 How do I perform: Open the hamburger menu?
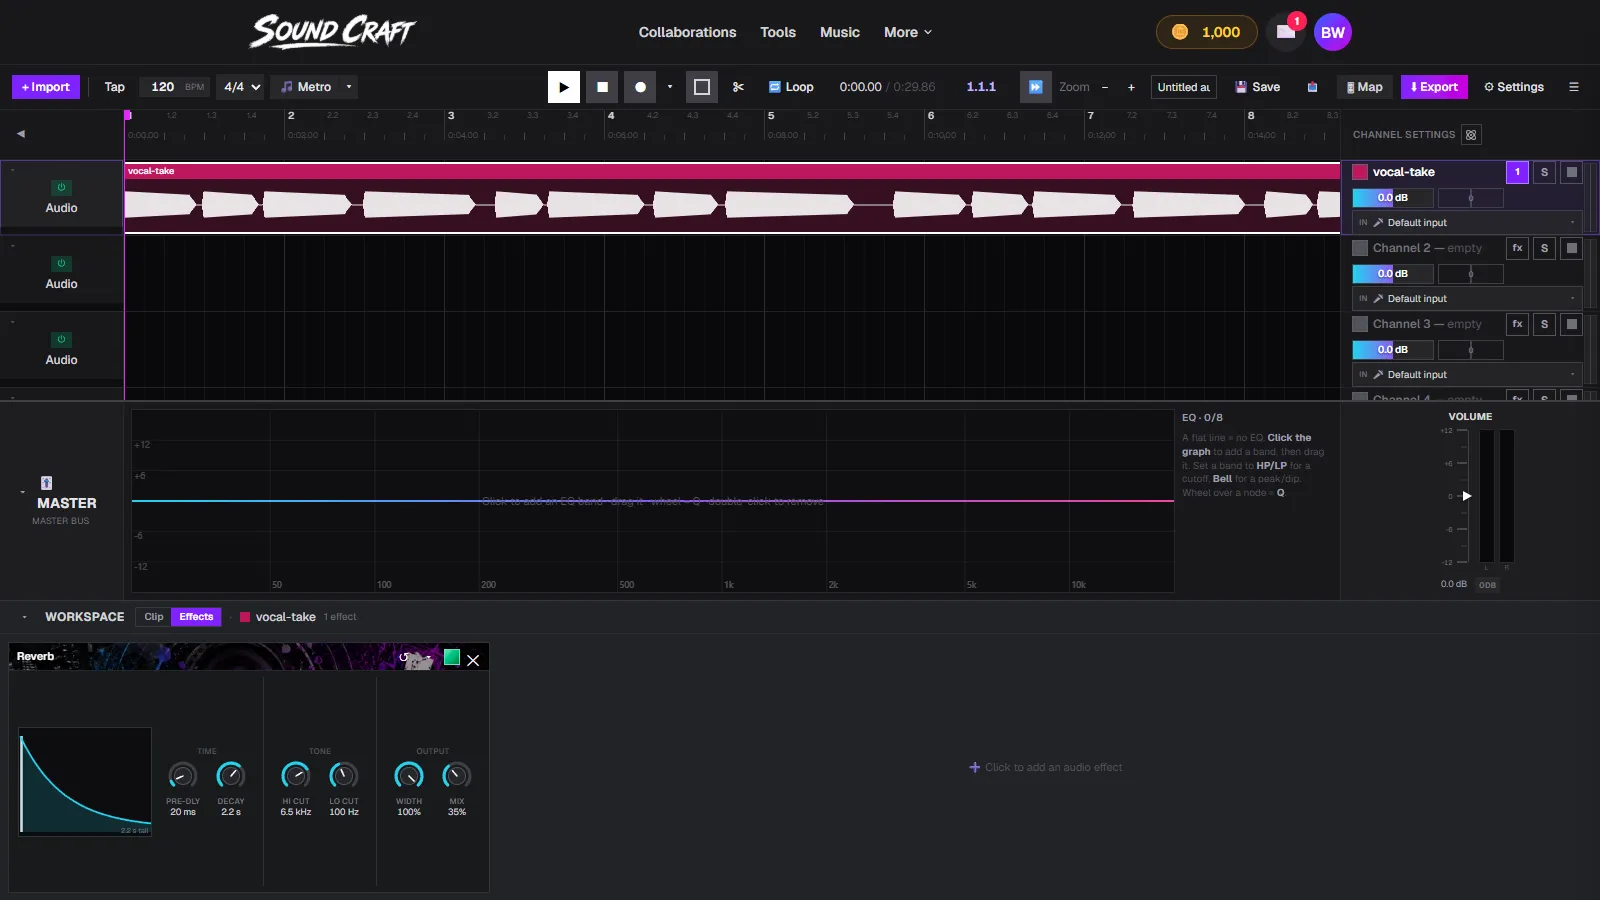(x=1574, y=87)
